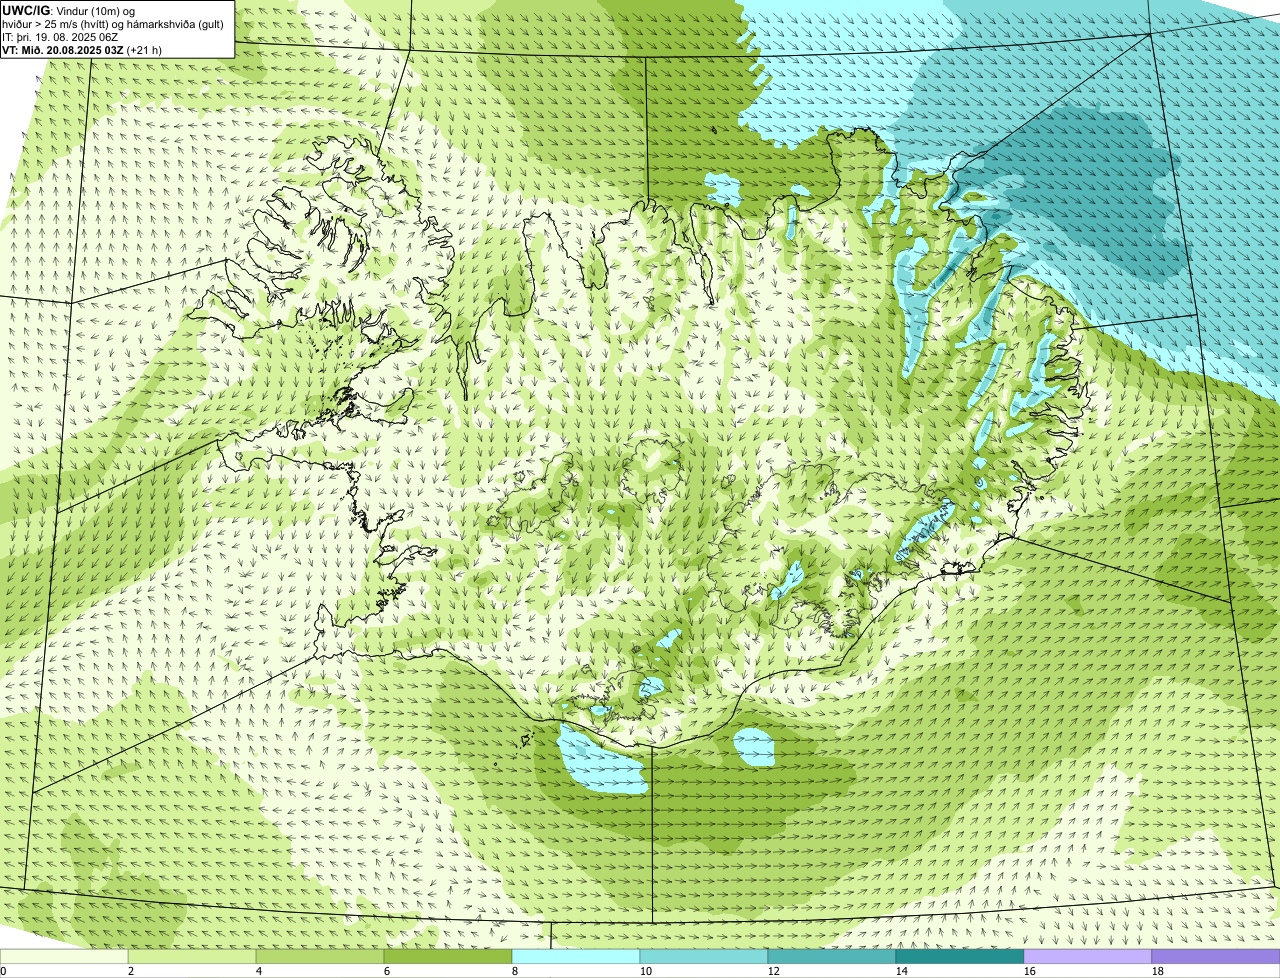
Task: Click the 'VT: Mið. 20.08.2025 03Z (+21 h)' line
Action: coord(82,49)
